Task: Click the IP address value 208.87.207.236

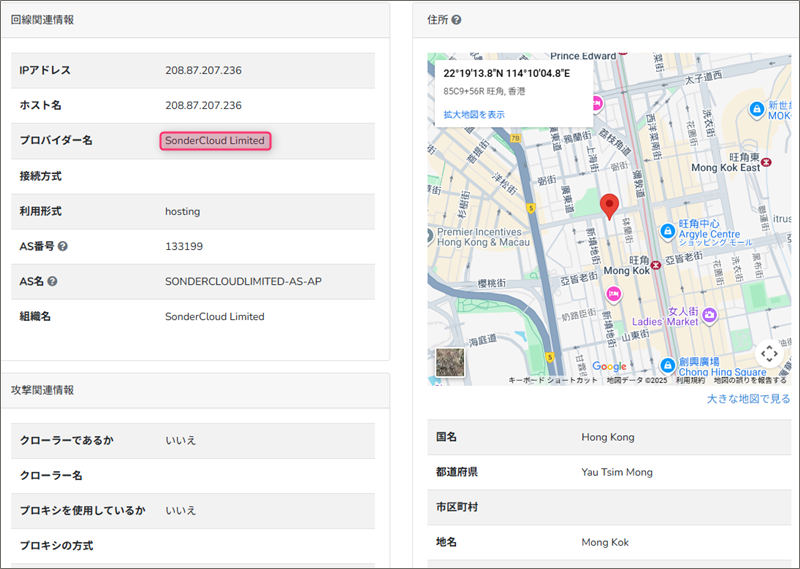Action: pyautogui.click(x=203, y=71)
